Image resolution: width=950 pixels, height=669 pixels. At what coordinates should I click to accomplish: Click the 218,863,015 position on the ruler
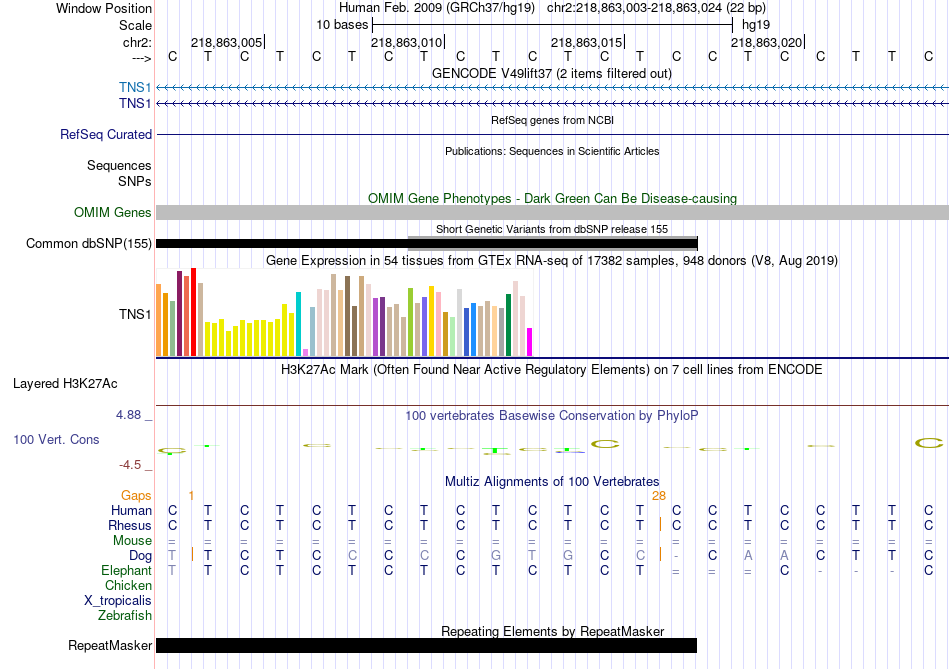[587, 43]
